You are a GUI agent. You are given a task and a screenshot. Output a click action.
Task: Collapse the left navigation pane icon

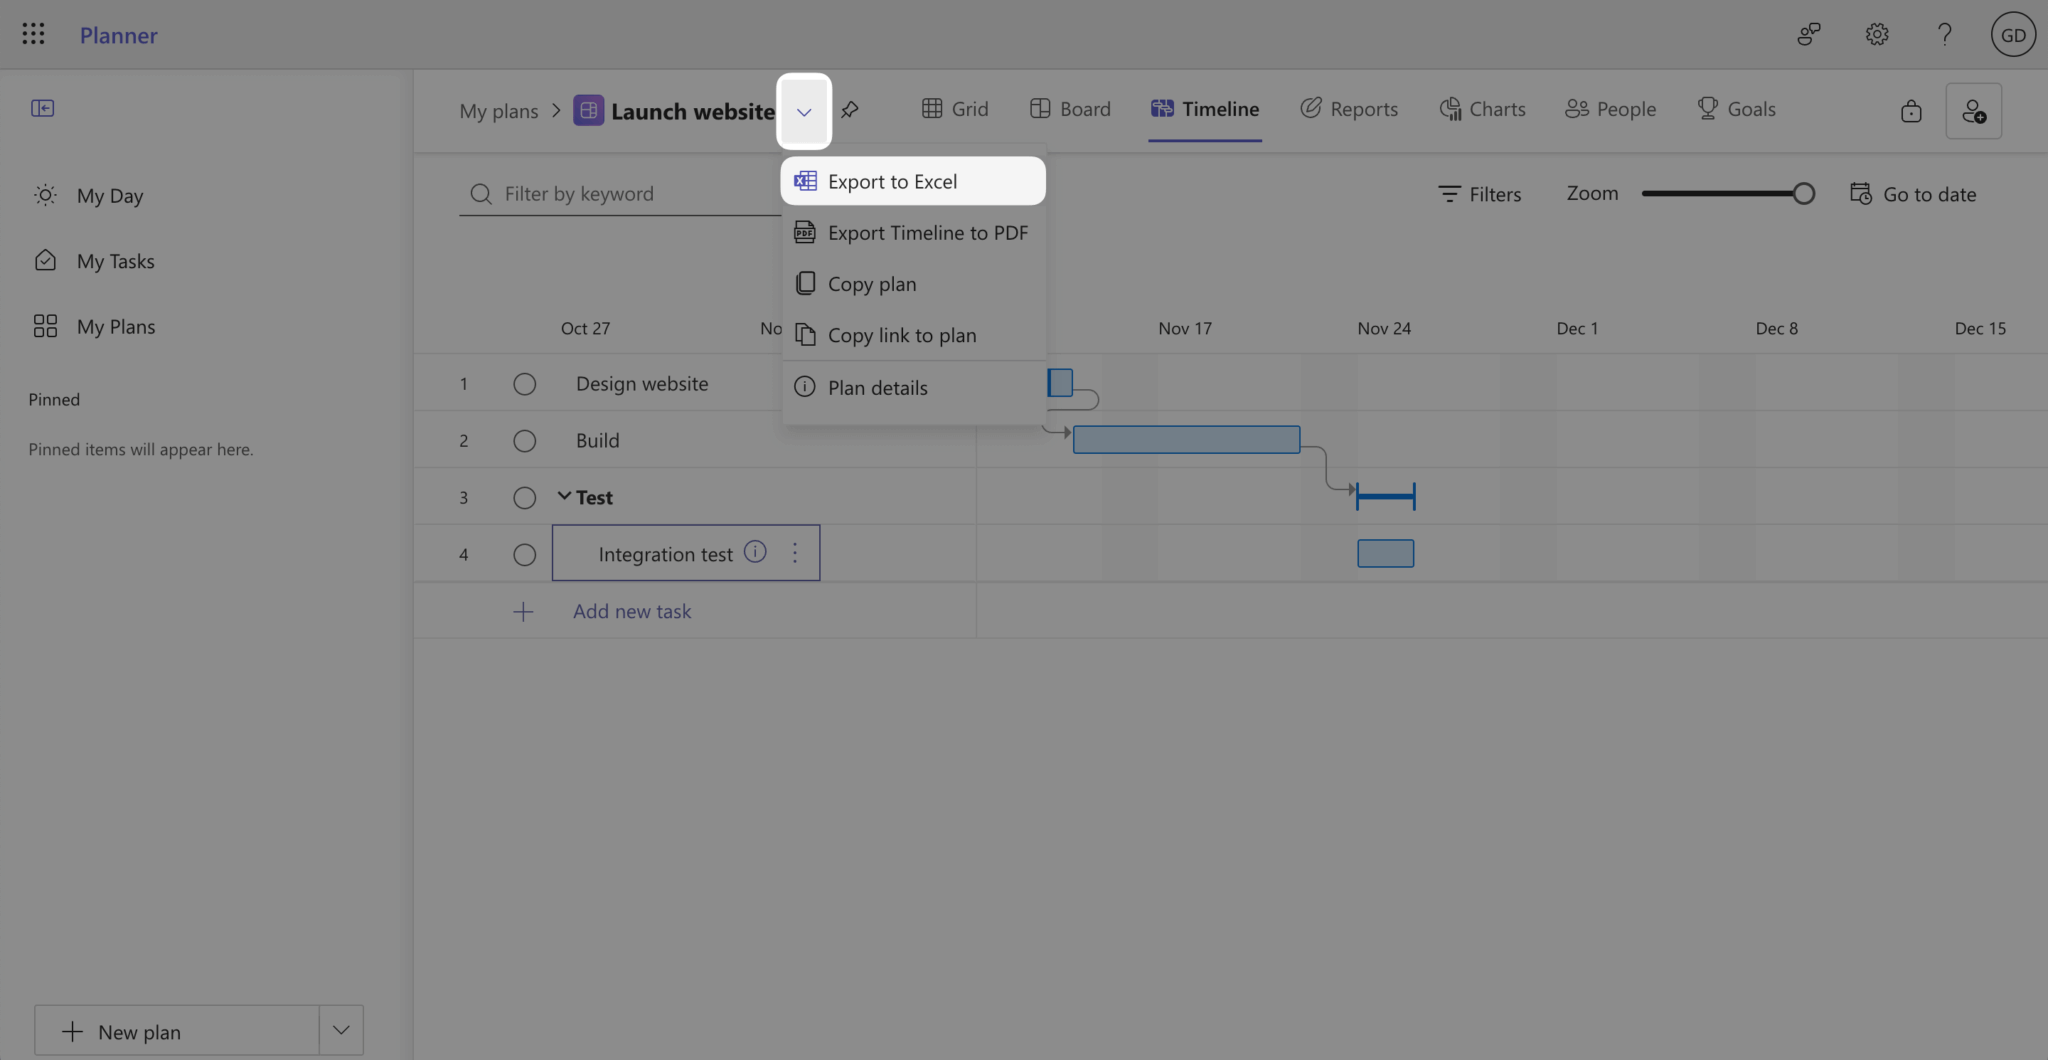(42, 108)
